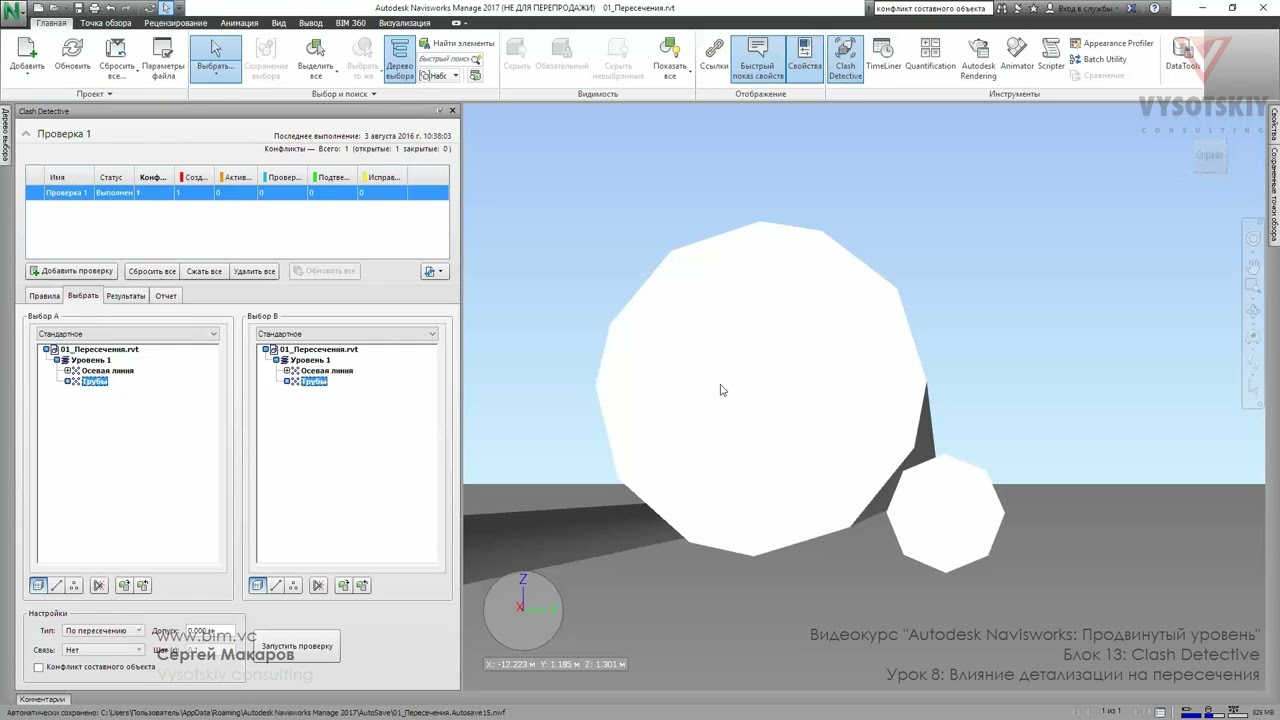The image size is (1280, 720).
Task: Open the Анимация ribbon tab
Action: (x=239, y=23)
